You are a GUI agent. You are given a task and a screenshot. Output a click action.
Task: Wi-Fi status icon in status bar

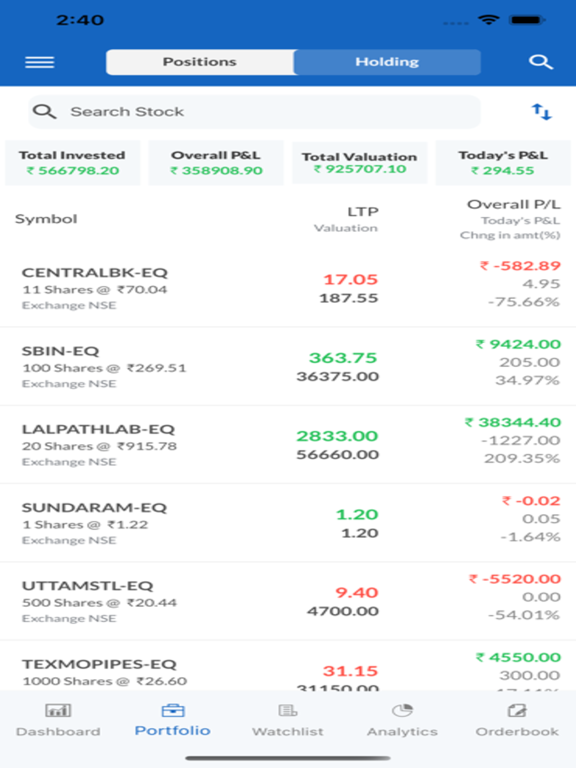(489, 20)
